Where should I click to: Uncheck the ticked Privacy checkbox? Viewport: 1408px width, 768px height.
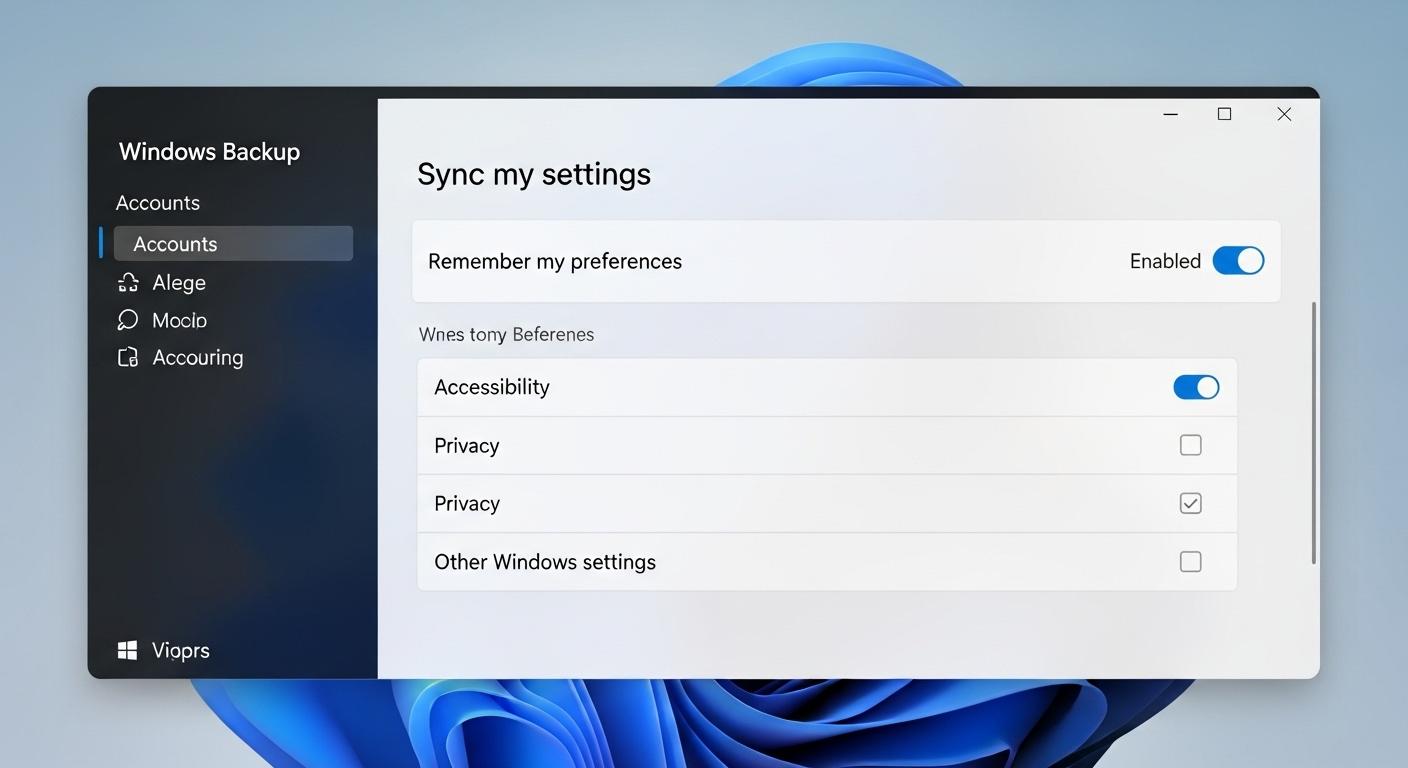1190,503
